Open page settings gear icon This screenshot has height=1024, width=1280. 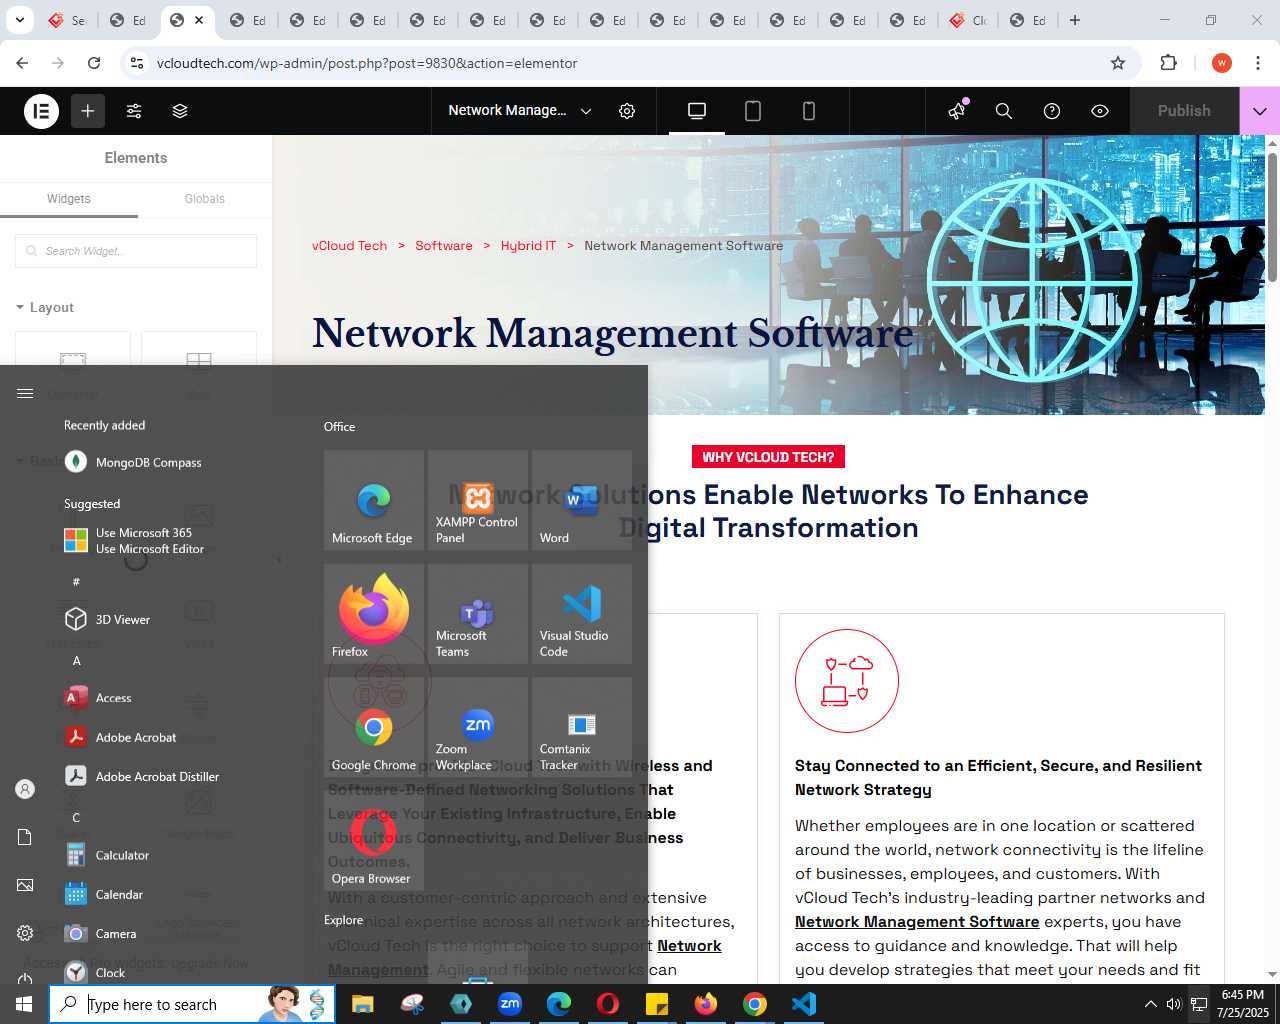(627, 111)
